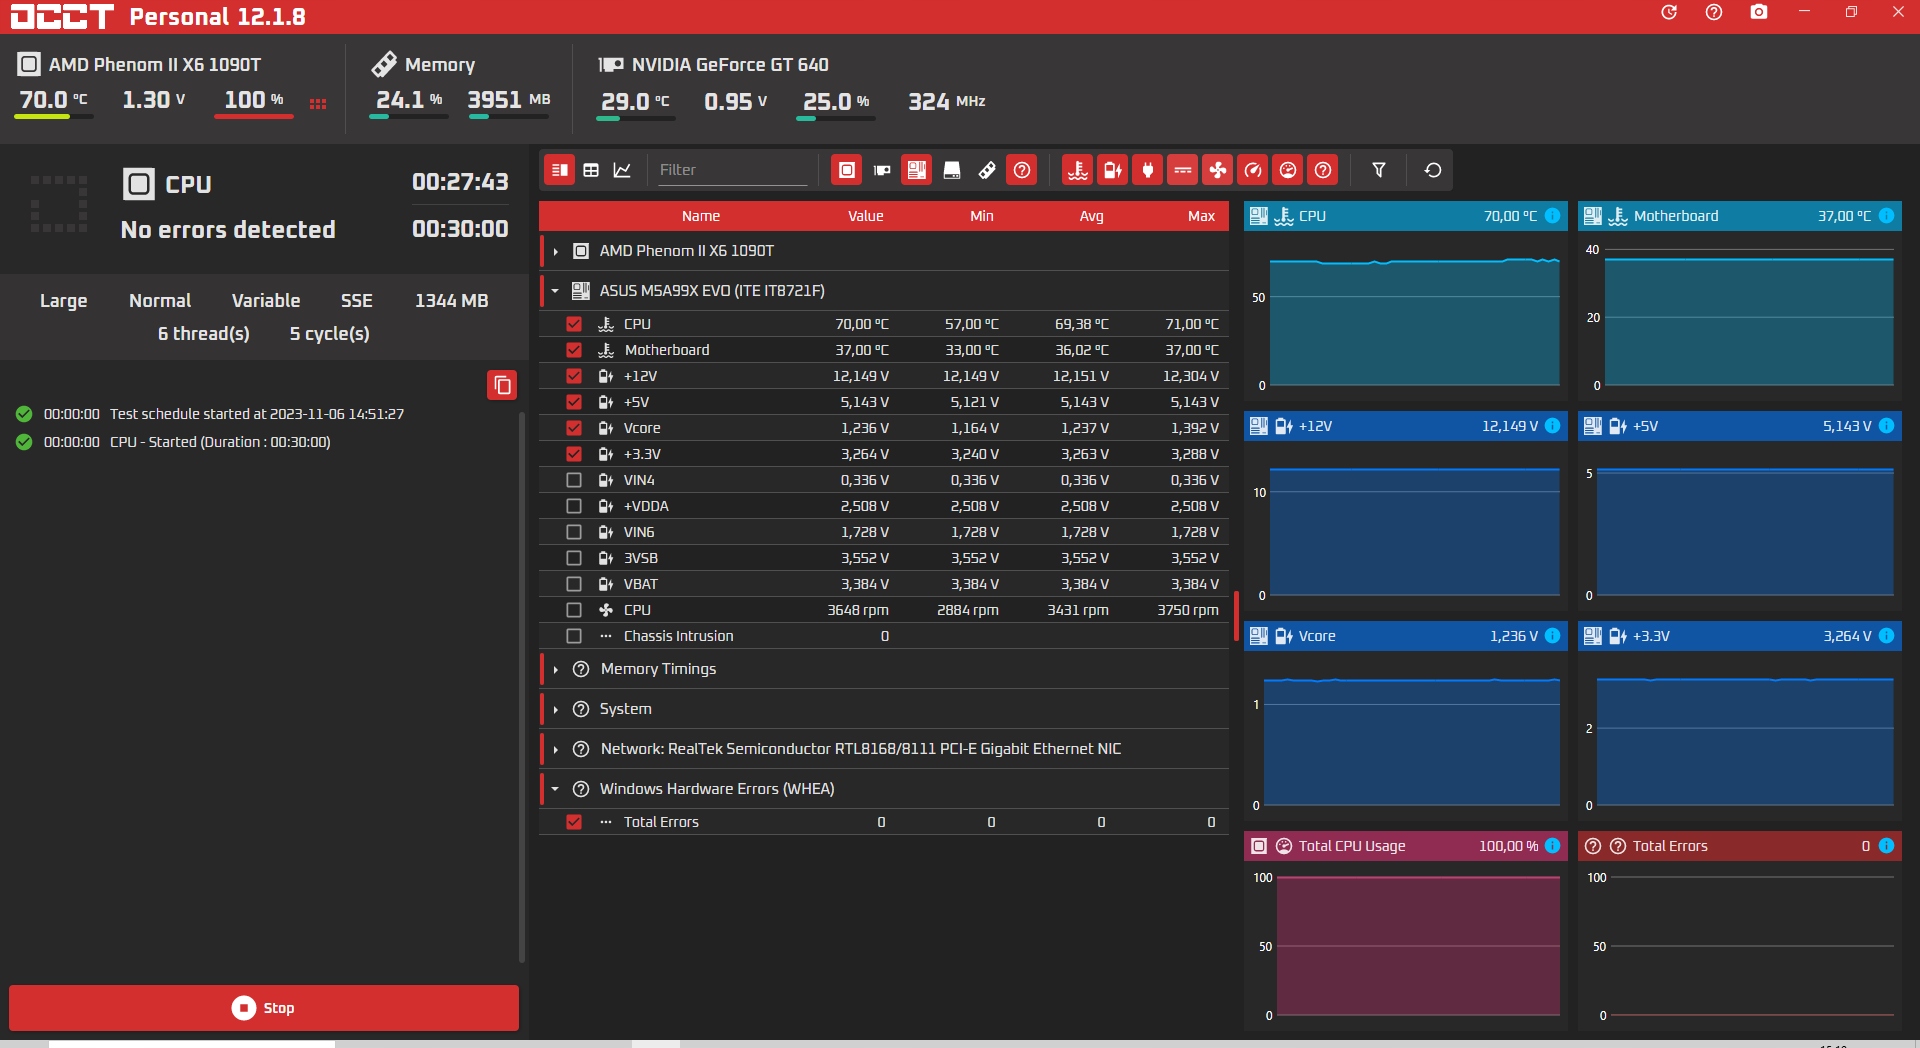
Task: Click the fan sensor filter icon
Action: (1217, 170)
